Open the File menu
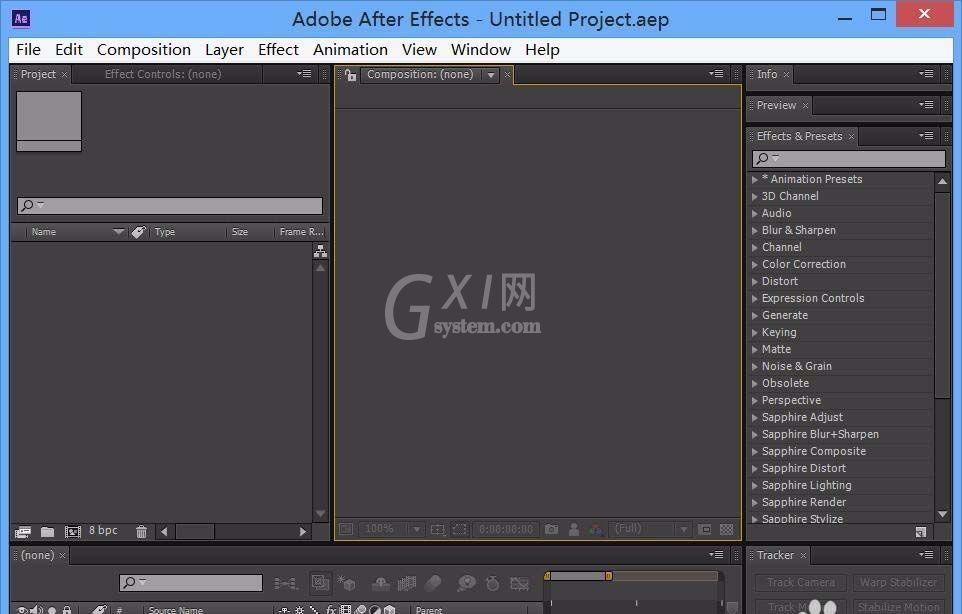 28,50
